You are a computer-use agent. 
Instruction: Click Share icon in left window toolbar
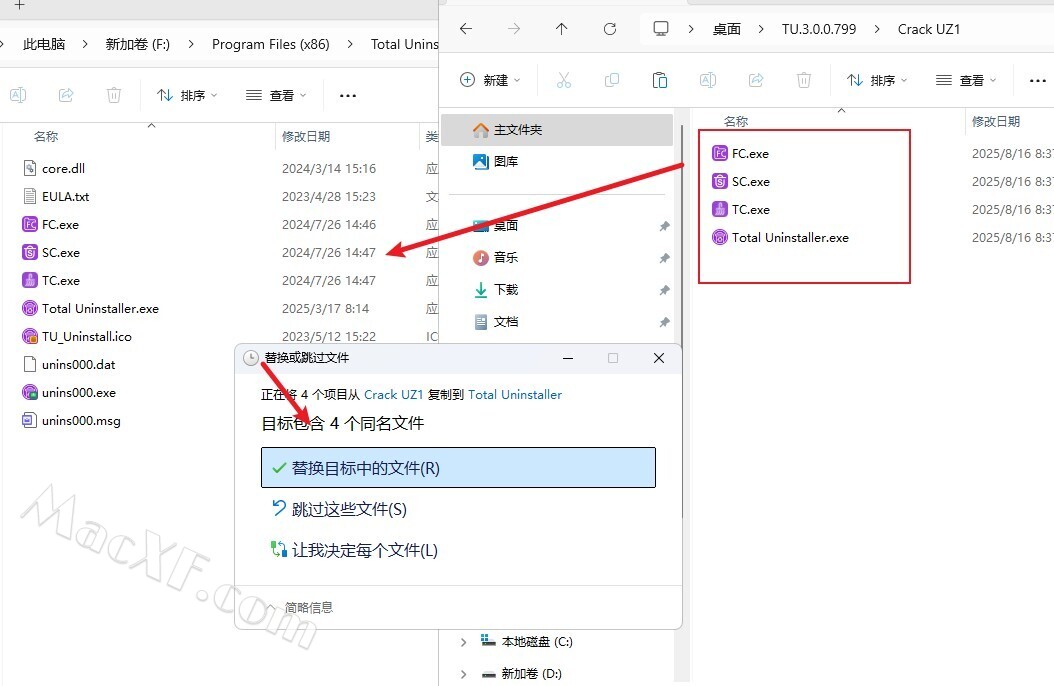66,95
